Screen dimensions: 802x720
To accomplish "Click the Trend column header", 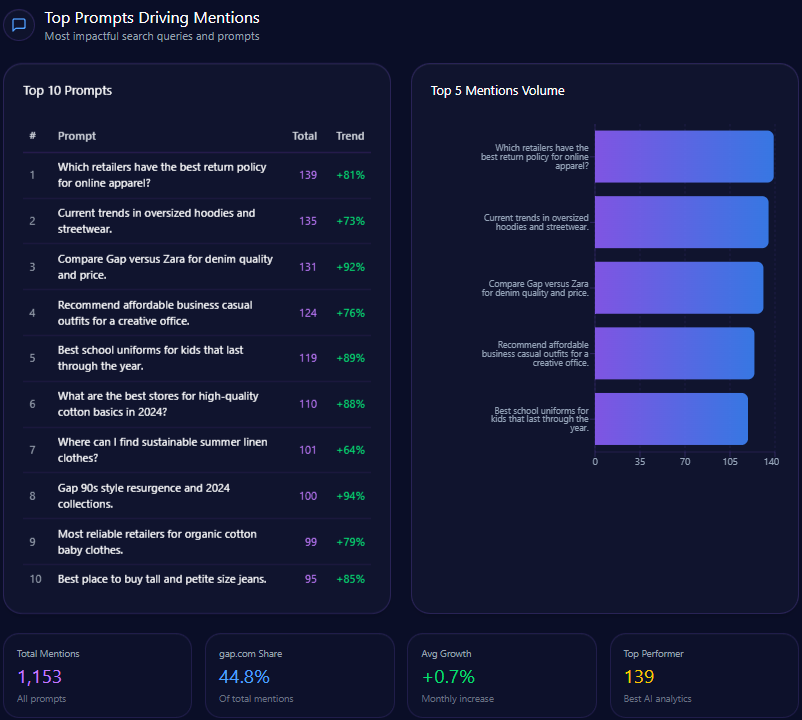I will click(x=350, y=136).
